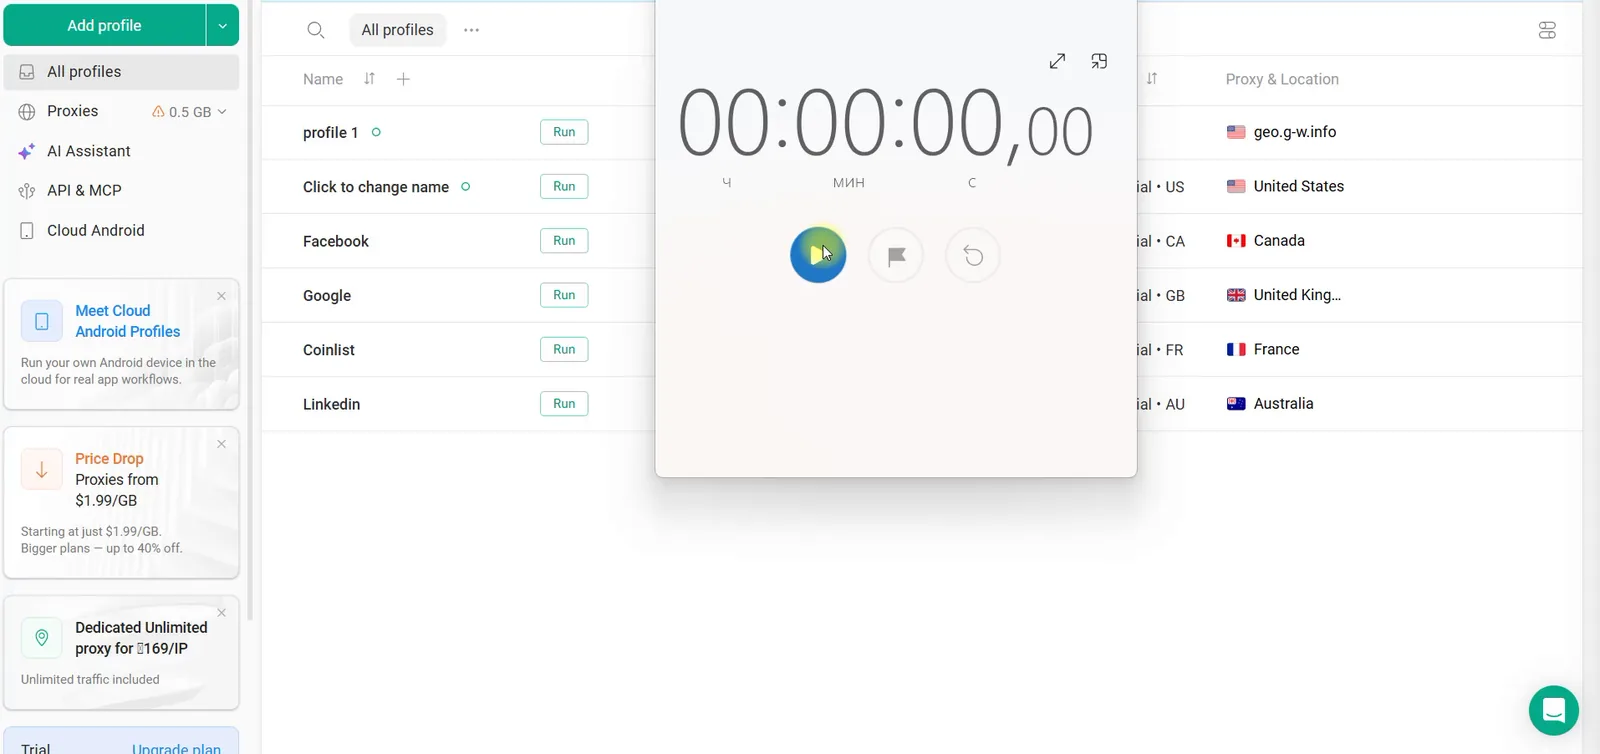This screenshot has width=1600, height=754.
Task: Expand the Proxies 0.5 GB chevron
Action: (222, 112)
